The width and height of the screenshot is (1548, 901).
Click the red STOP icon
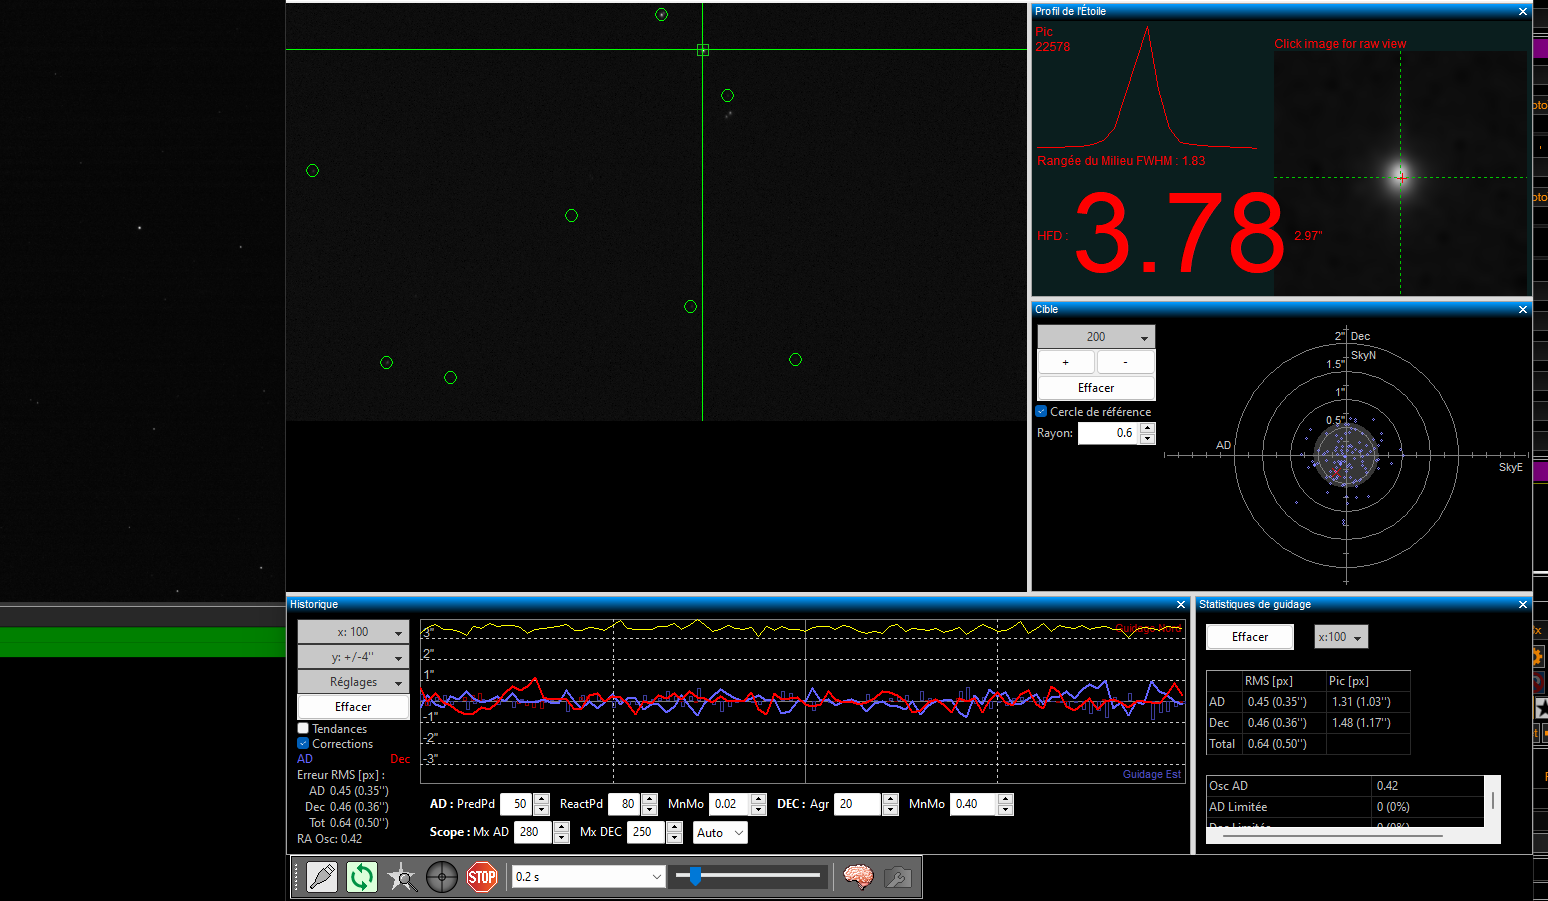click(482, 877)
